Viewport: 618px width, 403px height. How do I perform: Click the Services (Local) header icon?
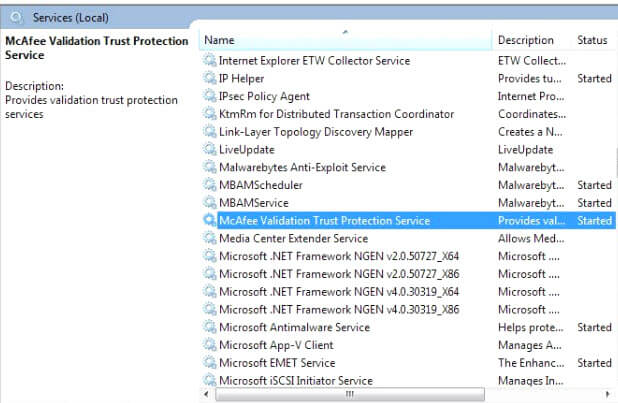16,17
